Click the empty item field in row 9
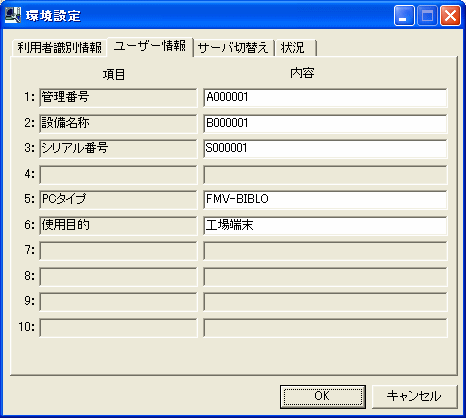Image resolution: width=466 pixels, height=418 pixels. click(118, 302)
